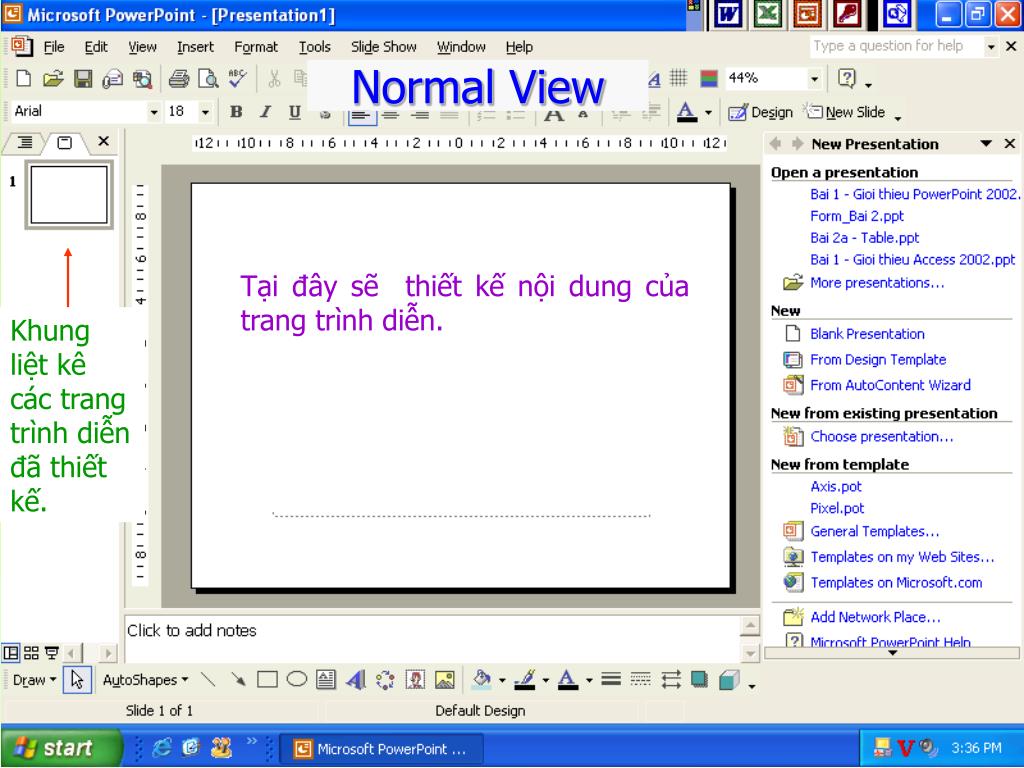This screenshot has width=1024, height=768.
Task: Open the Fill Color dropdown arrow
Action: 502,680
